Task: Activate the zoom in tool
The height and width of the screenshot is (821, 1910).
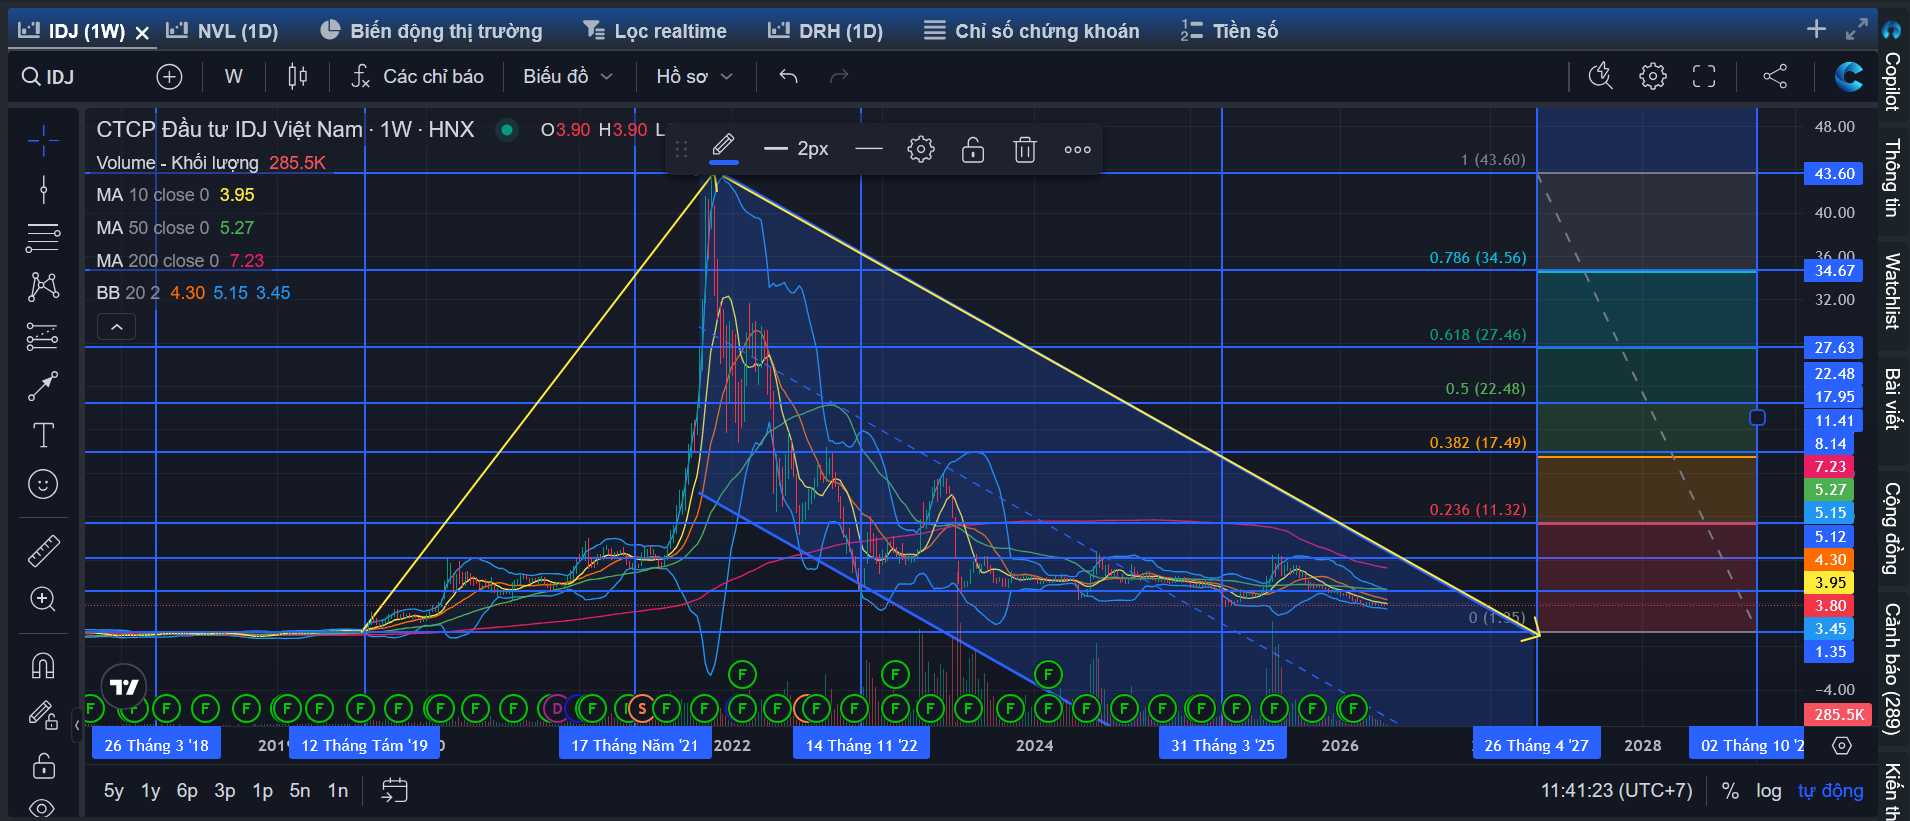Action: coord(43,599)
